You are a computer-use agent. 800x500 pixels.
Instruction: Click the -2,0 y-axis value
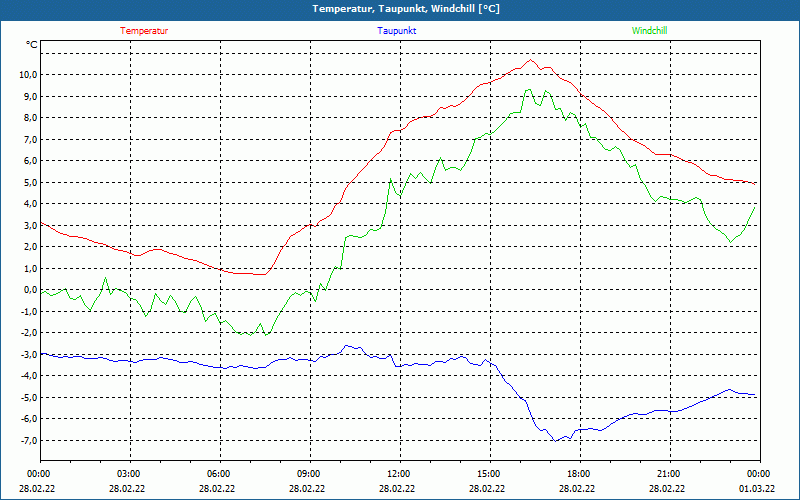[29, 333]
